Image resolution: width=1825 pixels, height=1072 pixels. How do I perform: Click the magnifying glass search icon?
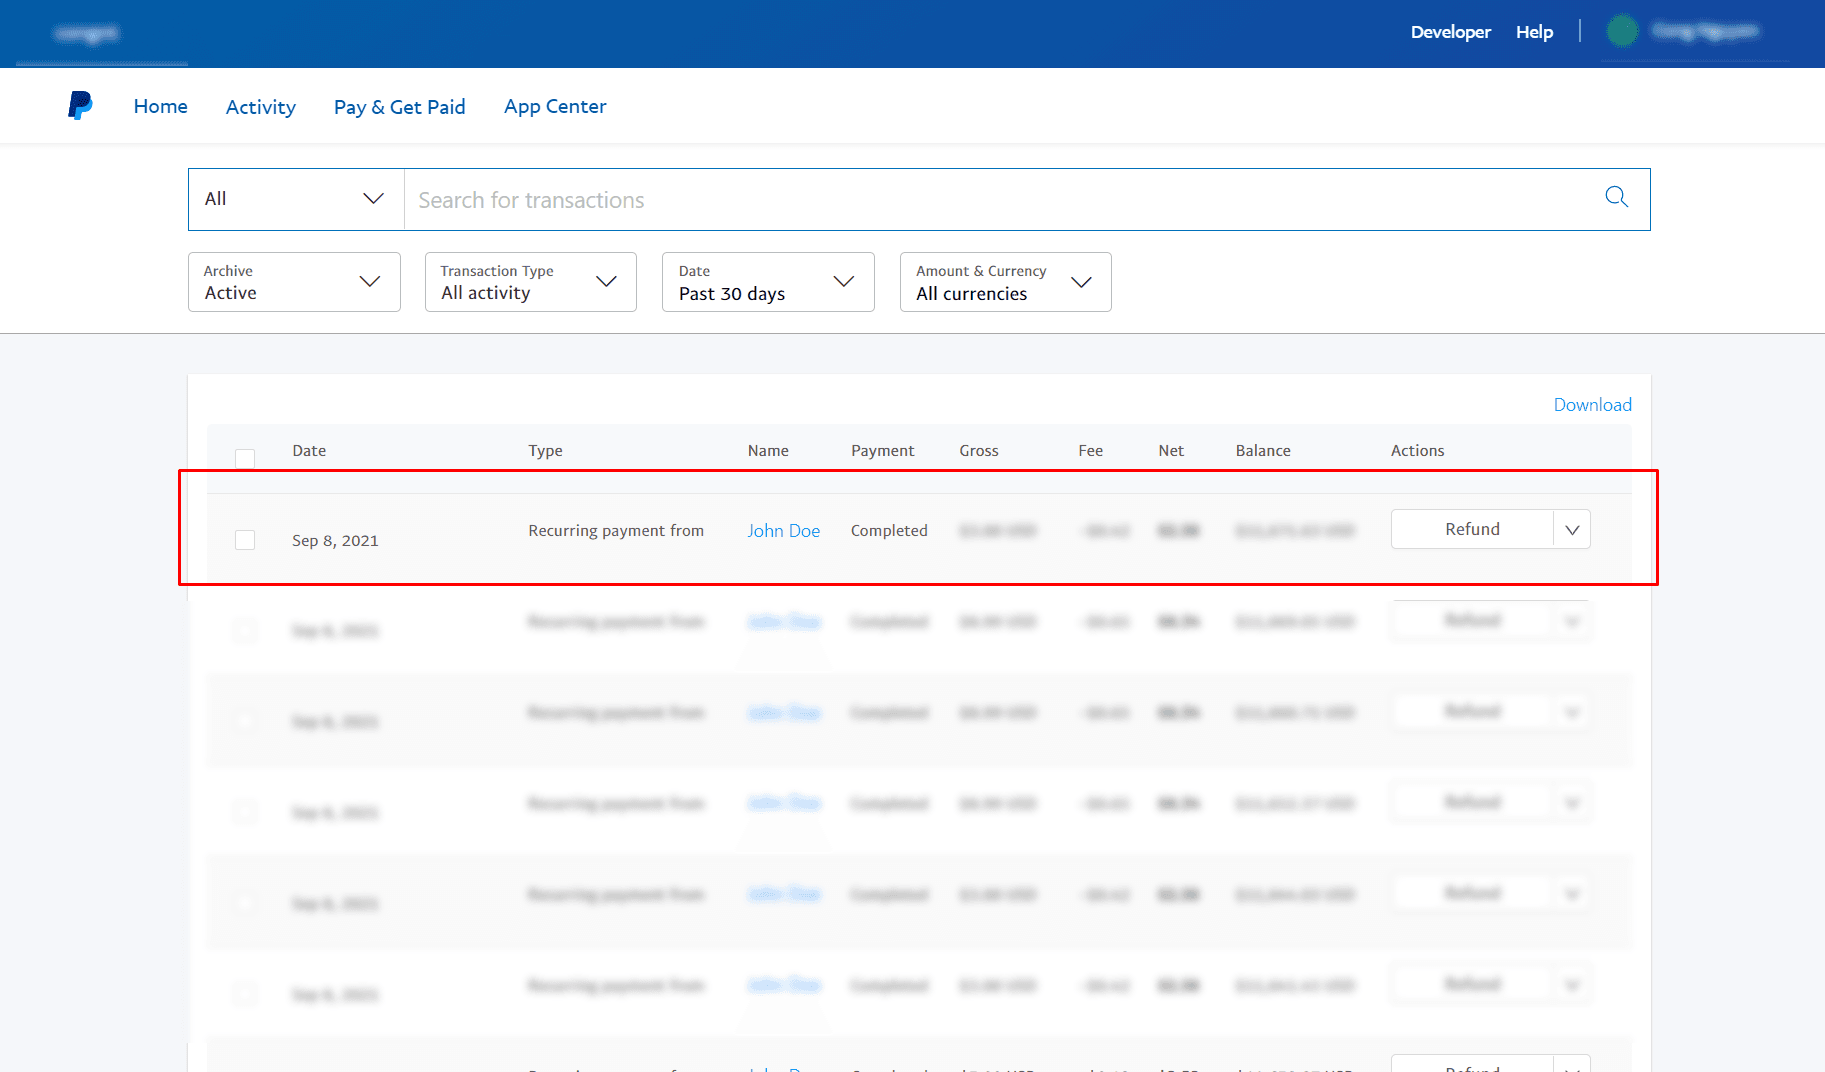1616,197
